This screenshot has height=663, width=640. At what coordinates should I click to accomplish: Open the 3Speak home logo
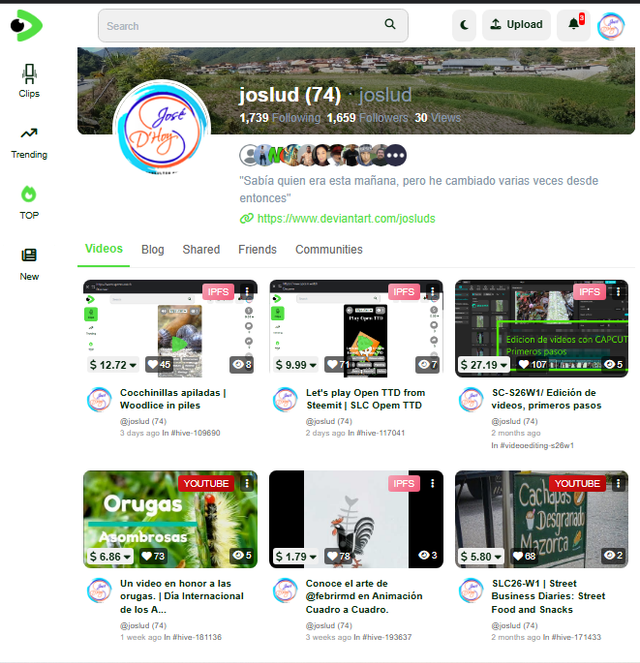click(x=26, y=25)
